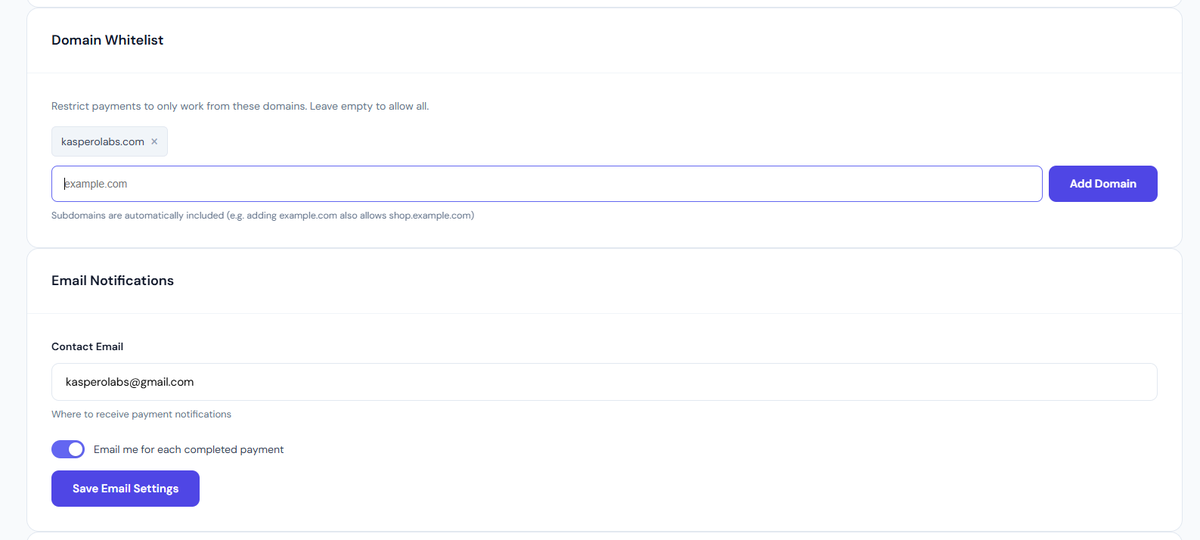This screenshot has width=1200, height=540.
Task: Click the Add Domain button
Action: coord(1103,184)
